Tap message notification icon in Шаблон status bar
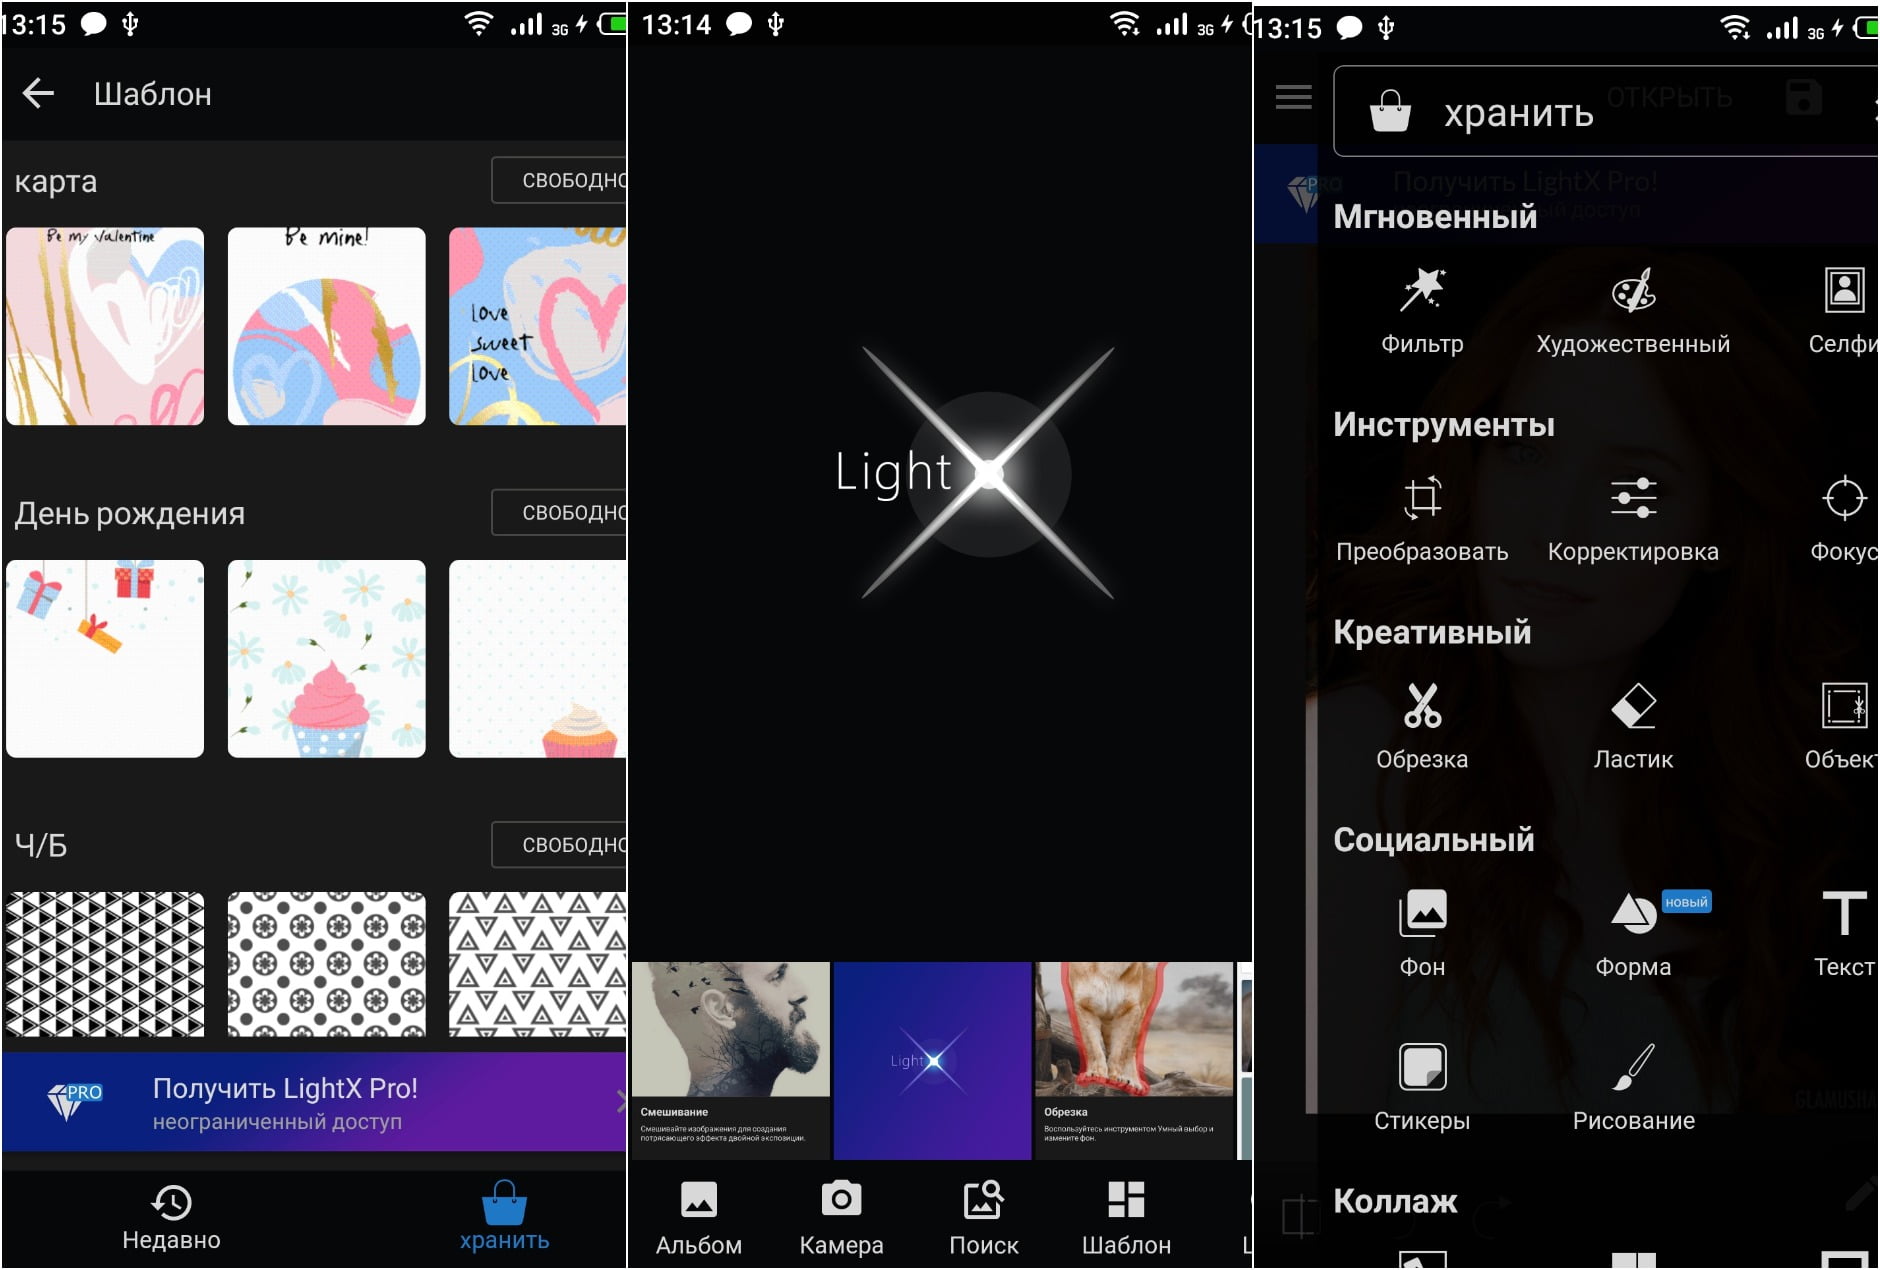 (x=93, y=23)
